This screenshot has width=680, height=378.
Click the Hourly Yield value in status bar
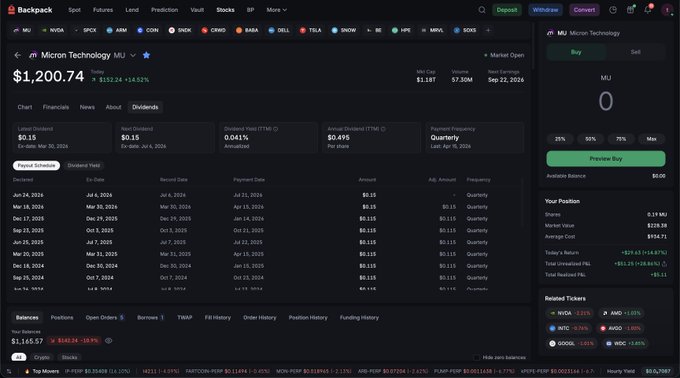click(x=657, y=371)
